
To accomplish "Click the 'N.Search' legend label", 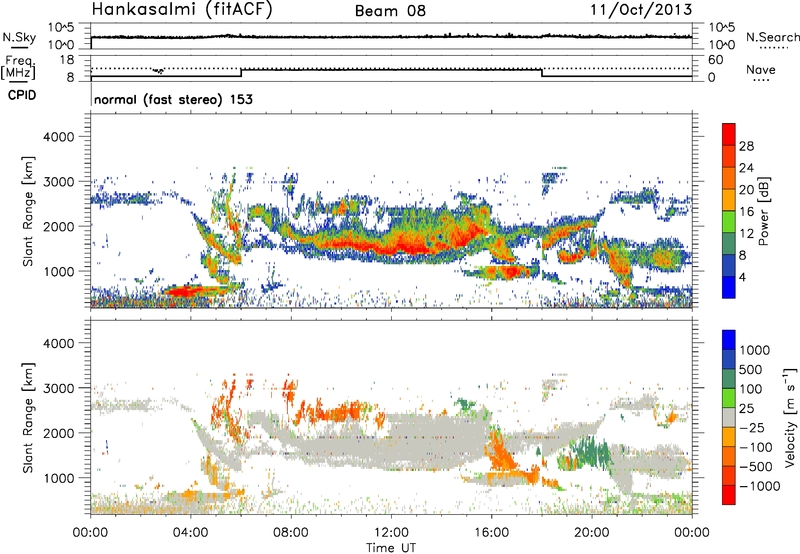I will pyautogui.click(x=772, y=37).
